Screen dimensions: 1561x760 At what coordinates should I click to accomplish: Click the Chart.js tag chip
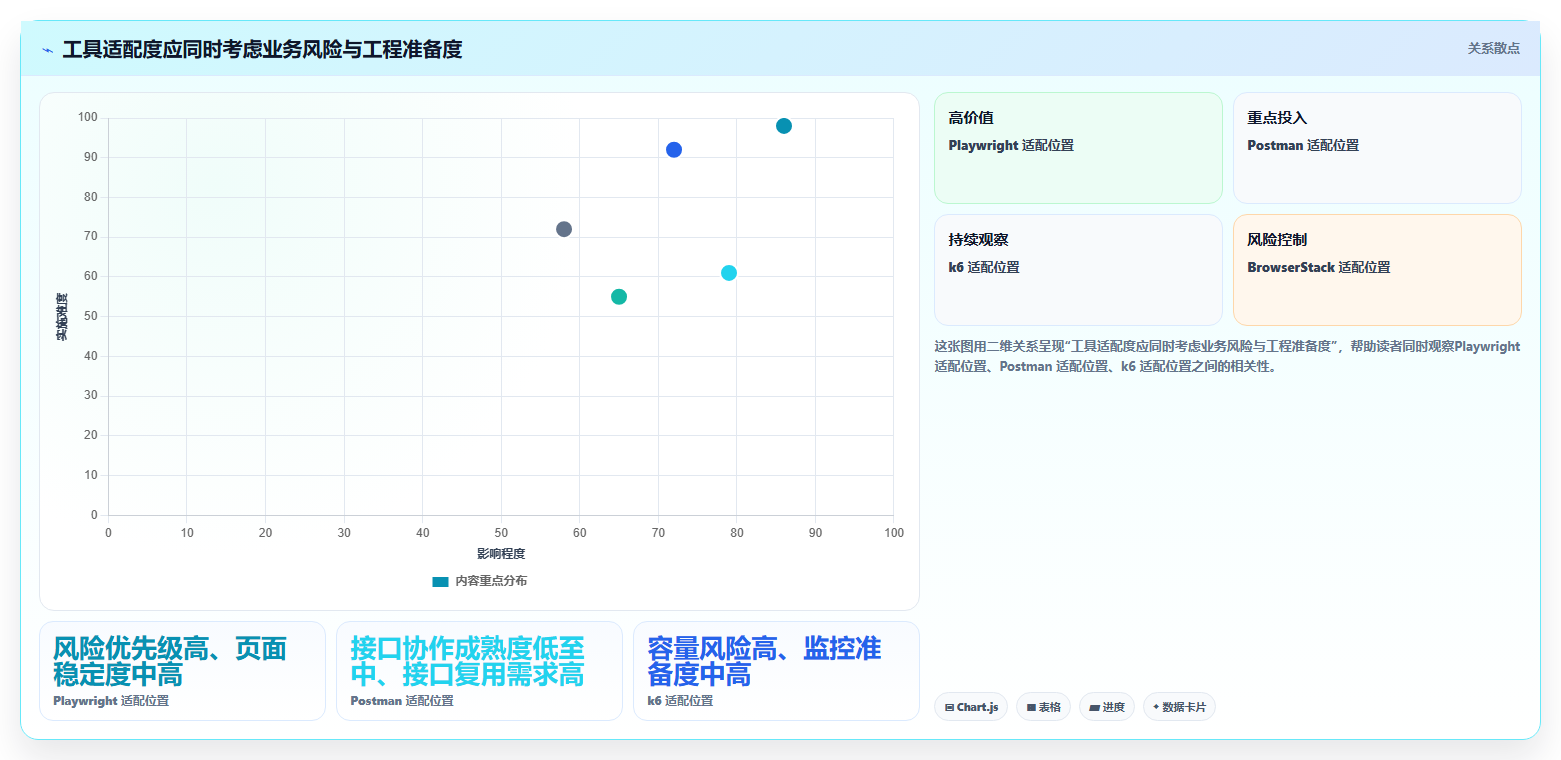tap(971, 707)
